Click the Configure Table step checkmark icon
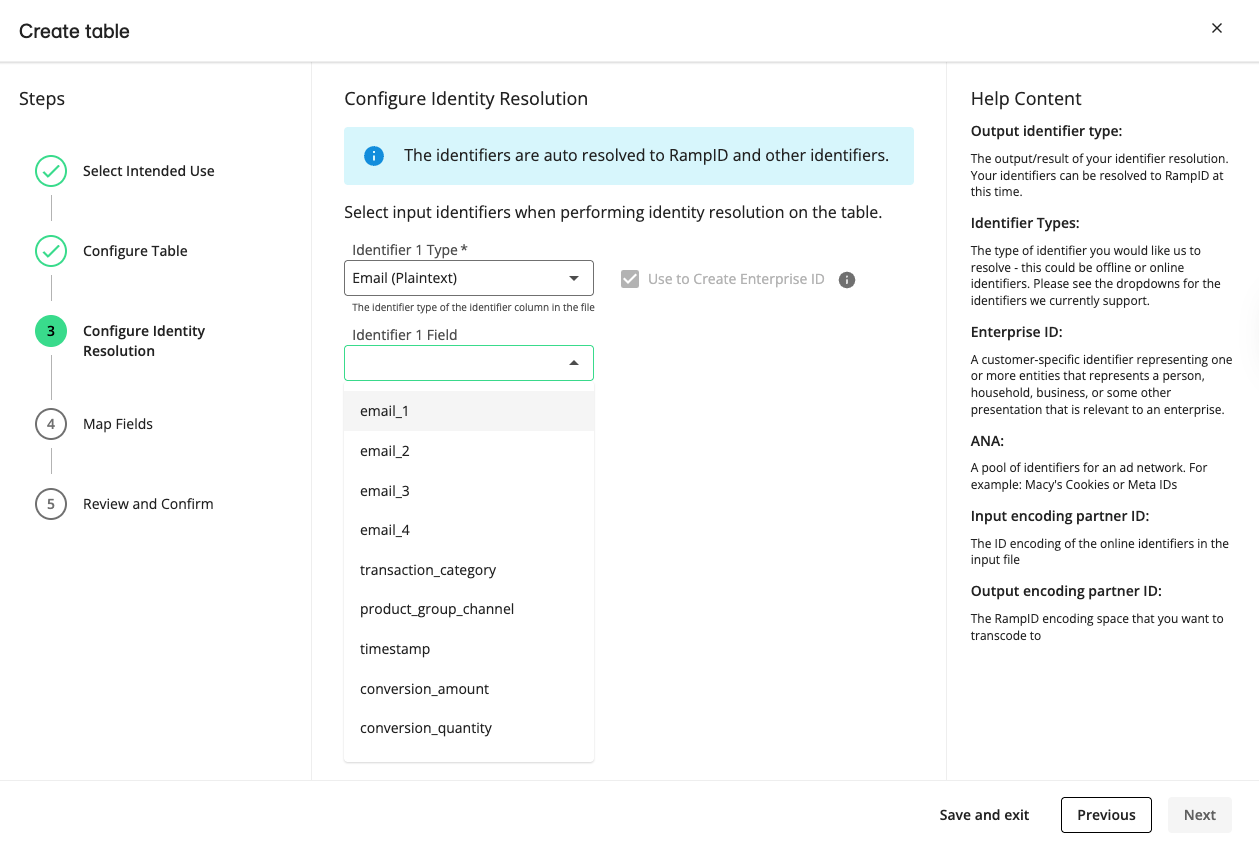Image resolution: width=1259 pixels, height=846 pixels. (51, 251)
